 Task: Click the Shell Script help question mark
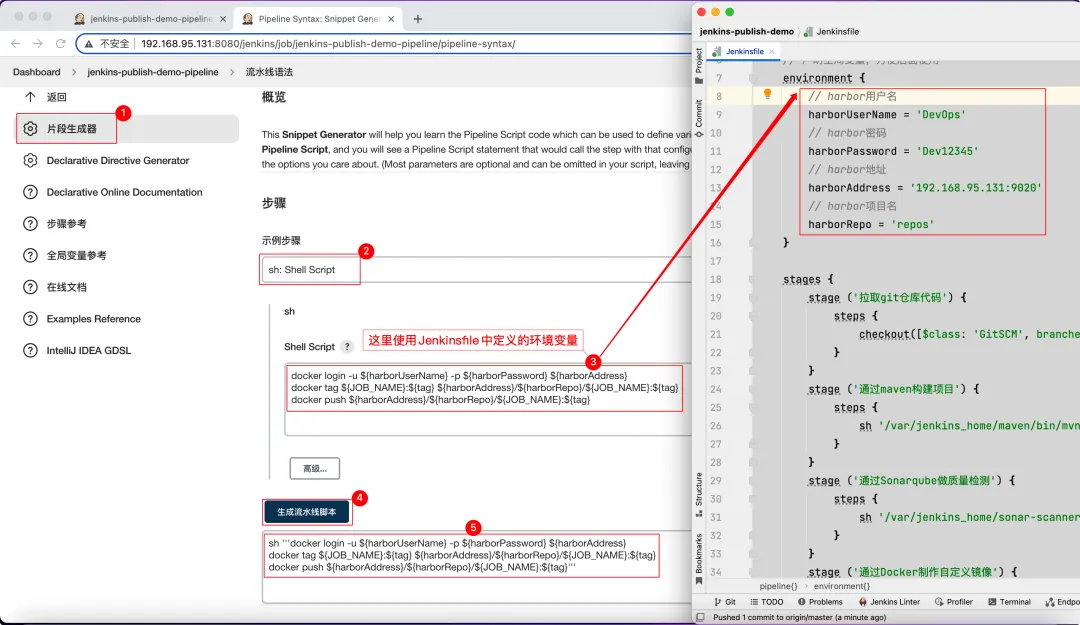click(x=347, y=347)
